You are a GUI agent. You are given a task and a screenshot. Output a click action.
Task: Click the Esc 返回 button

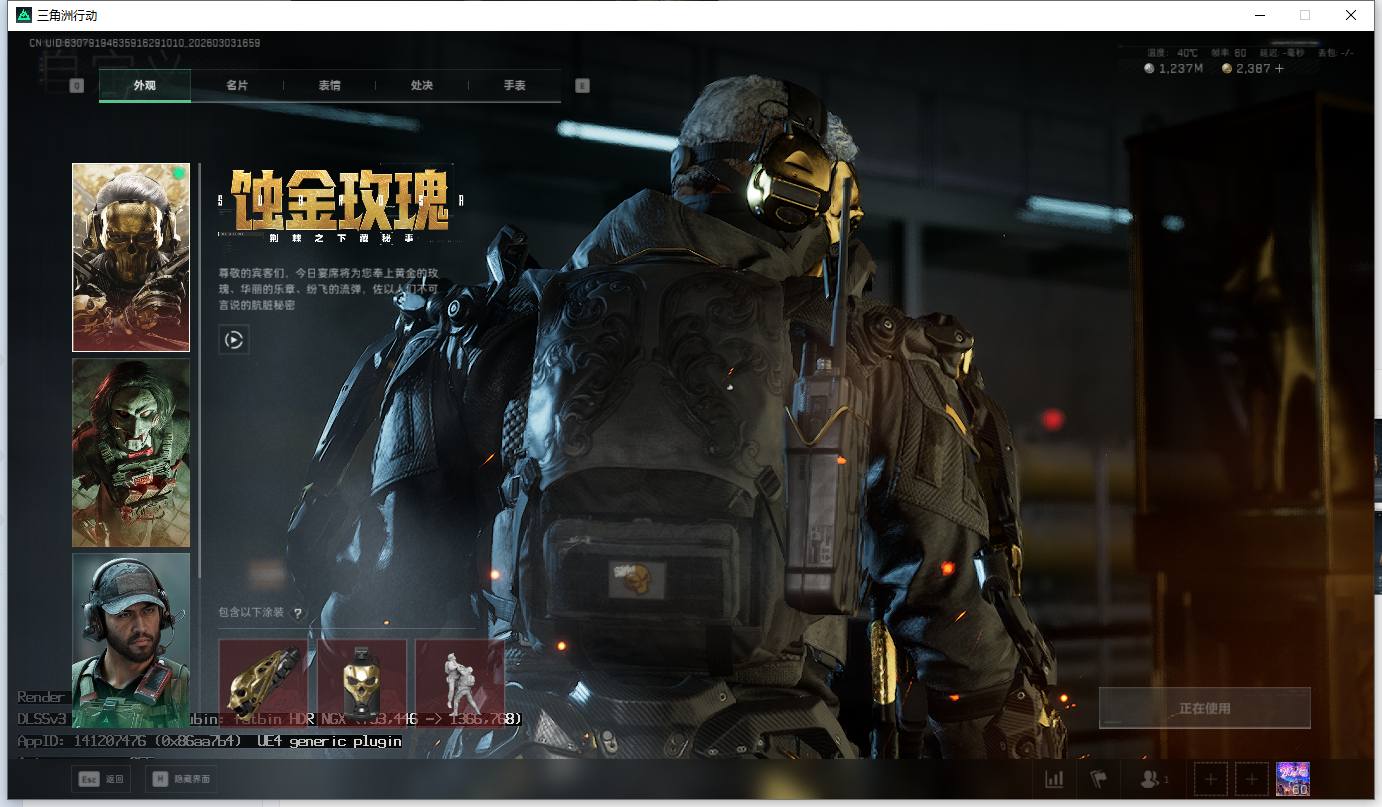coord(101,779)
